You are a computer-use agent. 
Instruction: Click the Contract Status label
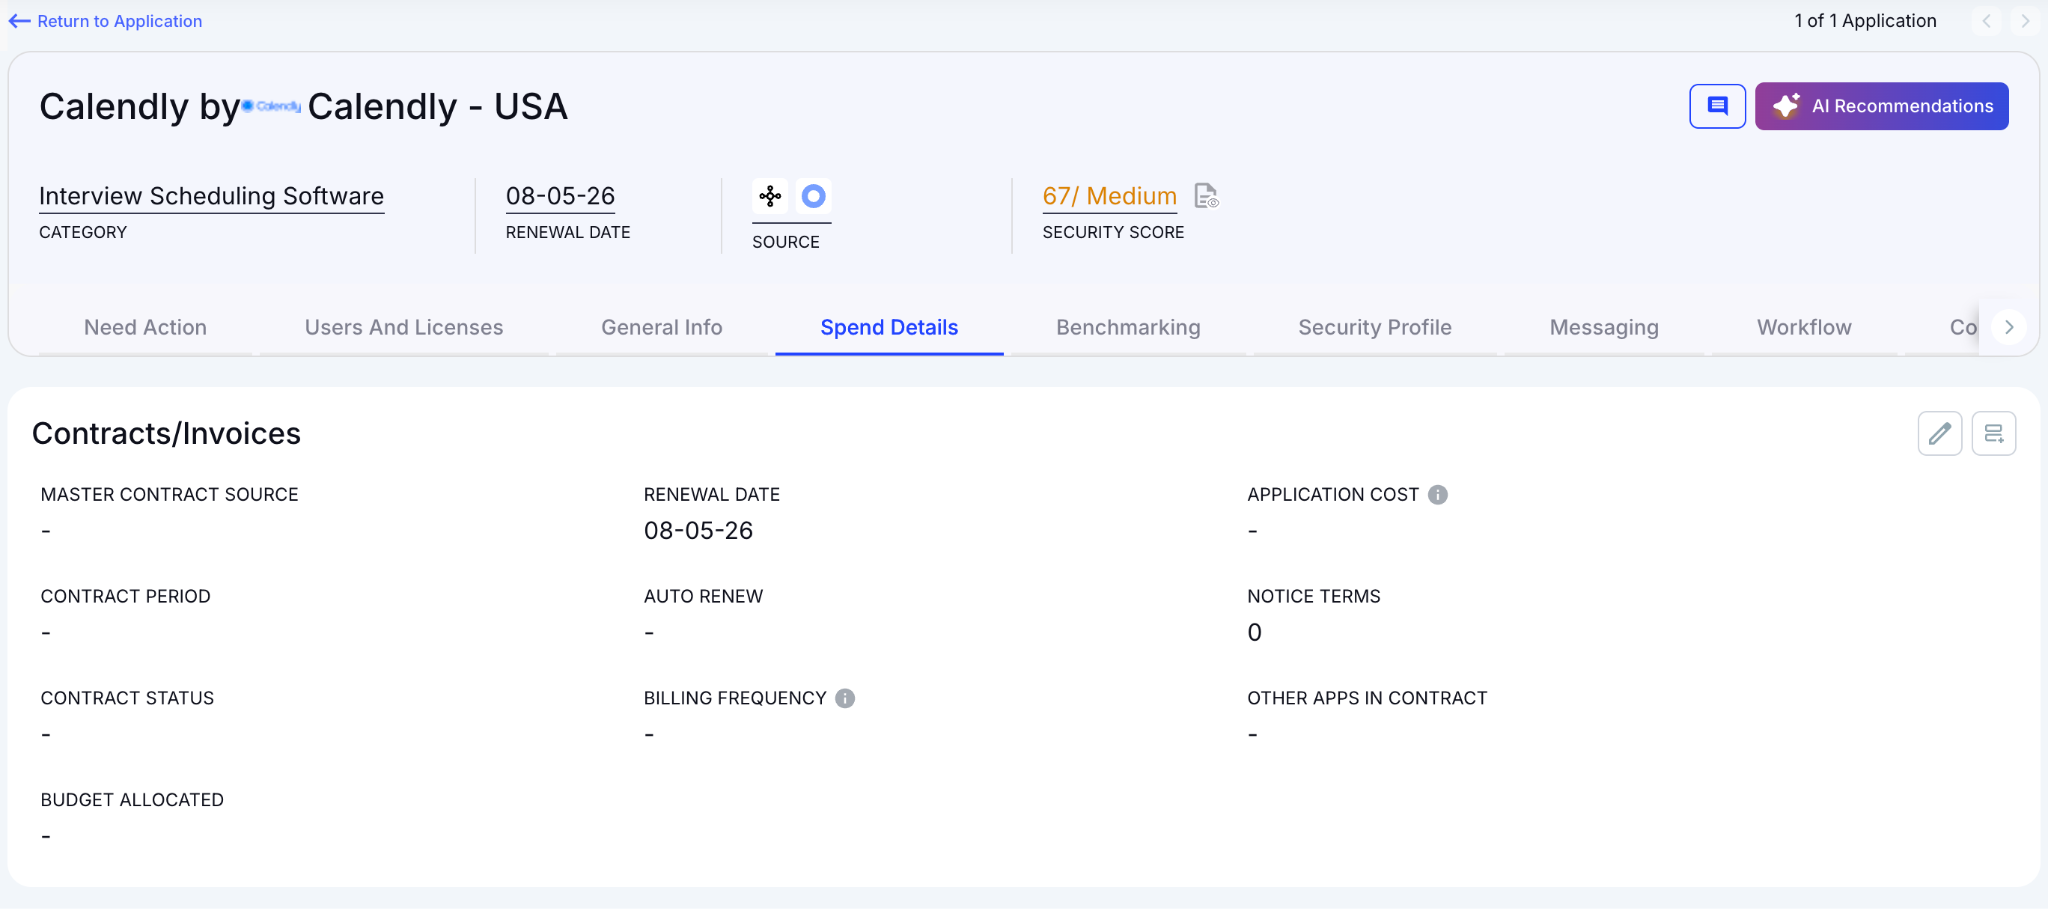[x=127, y=698]
